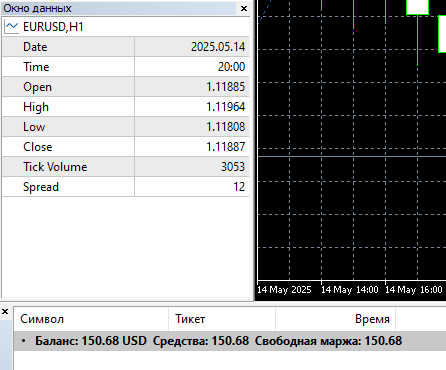Select the EURUSD,H1 symbol header row
446x370 pixels.
coord(126,27)
